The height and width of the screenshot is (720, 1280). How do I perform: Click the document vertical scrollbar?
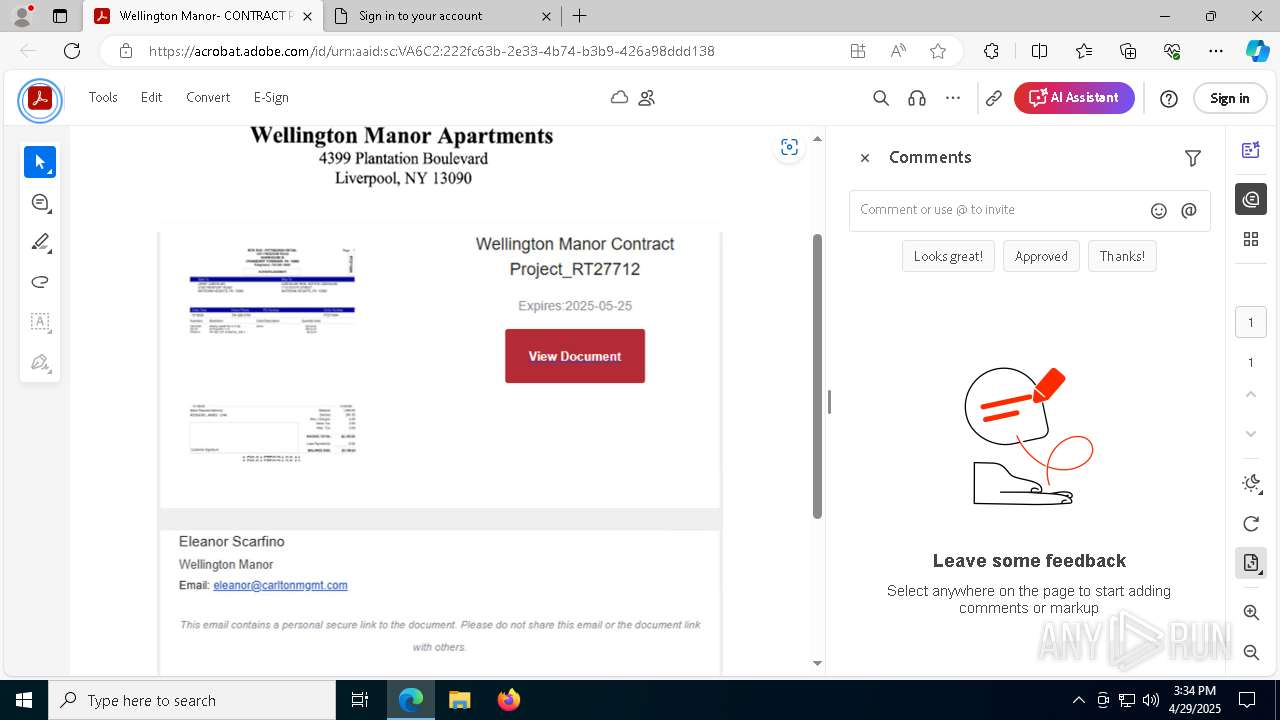817,376
